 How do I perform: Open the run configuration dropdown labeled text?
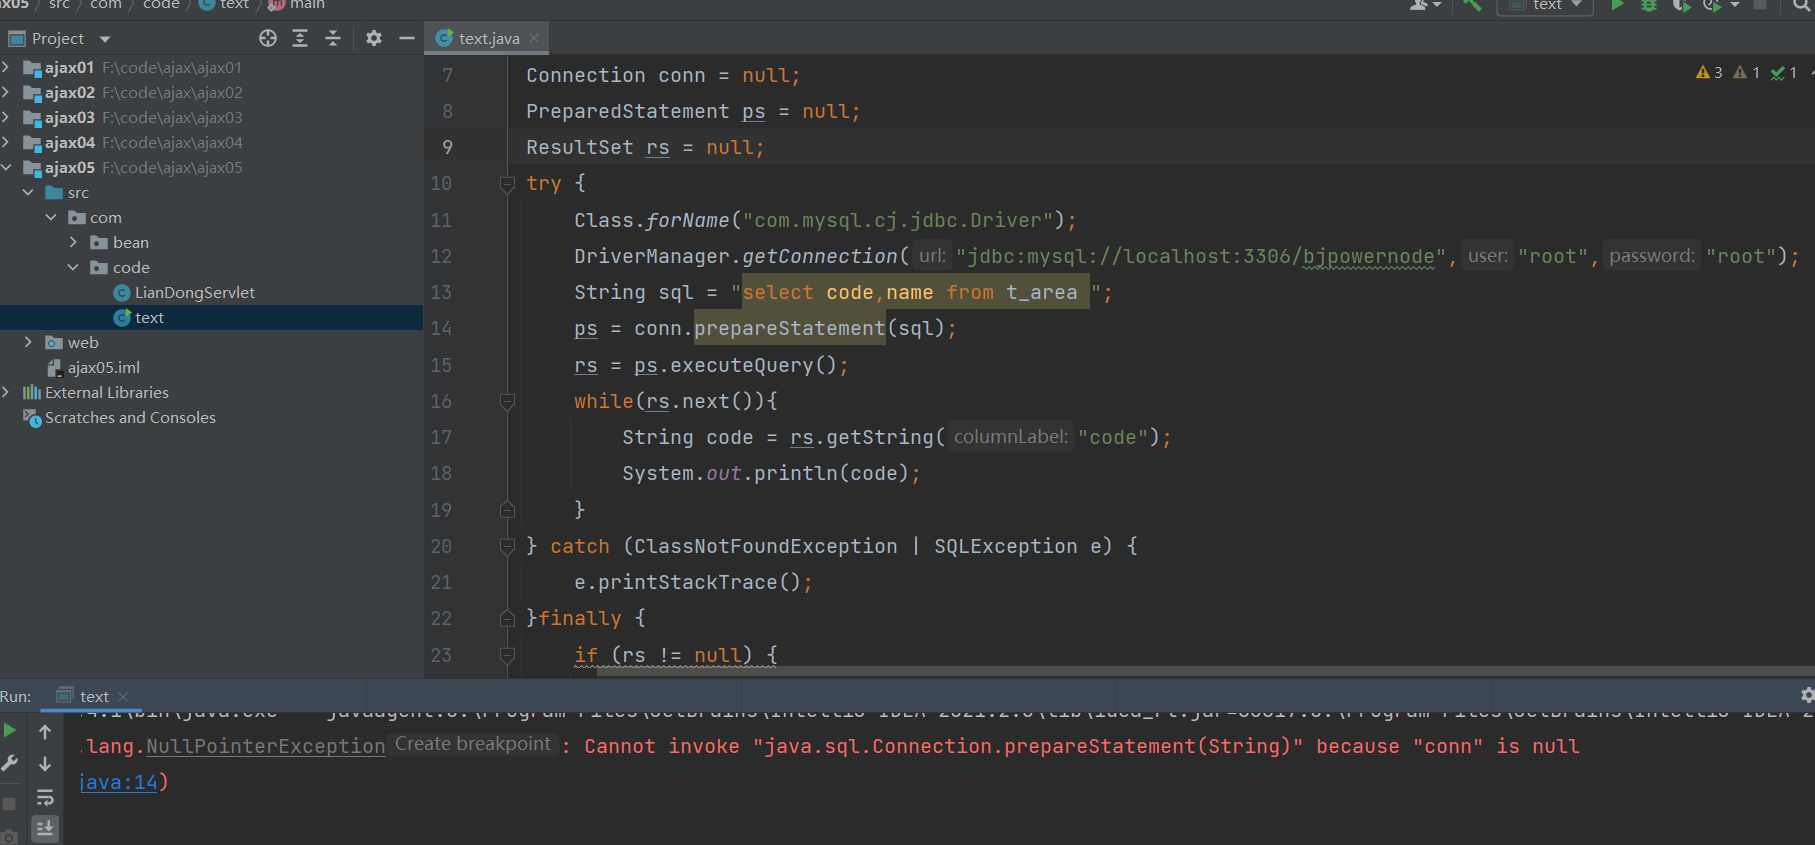1545,6
